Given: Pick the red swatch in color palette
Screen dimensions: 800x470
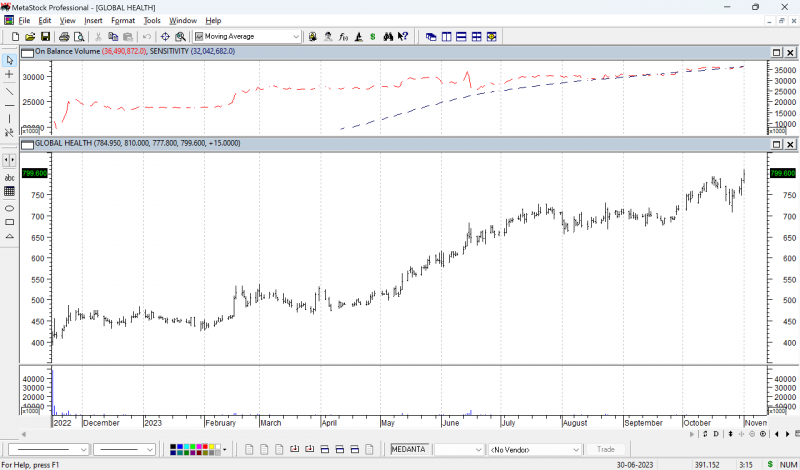Looking at the screenshot, I should 207,447.
